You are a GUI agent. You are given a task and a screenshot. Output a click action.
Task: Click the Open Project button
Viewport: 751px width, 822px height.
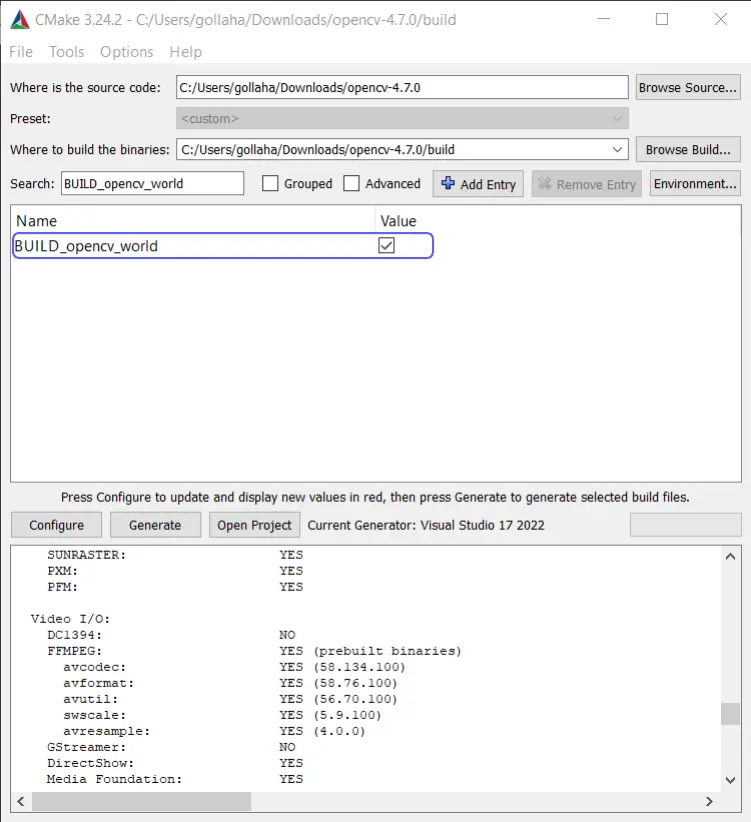254,525
